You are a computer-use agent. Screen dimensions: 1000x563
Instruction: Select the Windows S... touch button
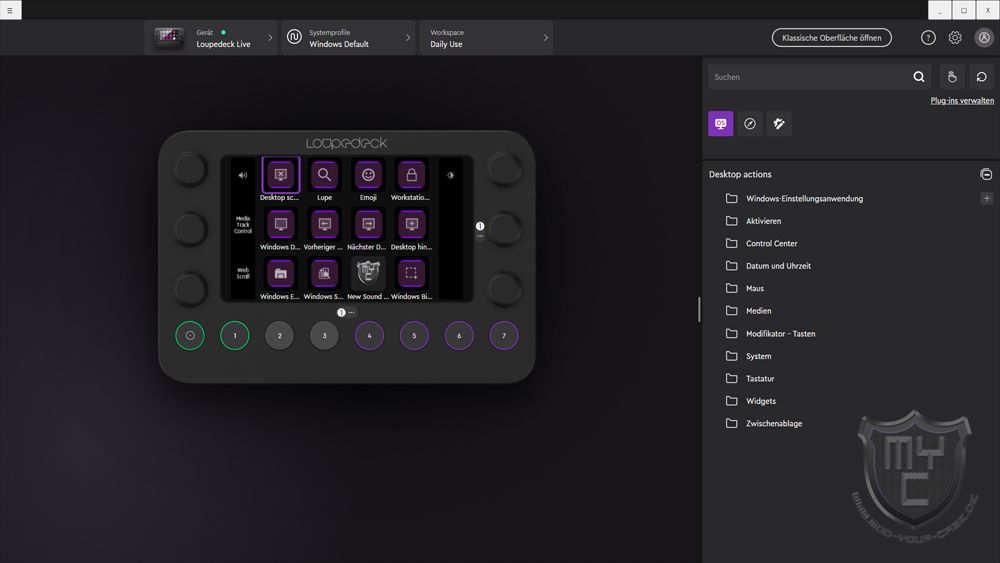click(x=324, y=274)
